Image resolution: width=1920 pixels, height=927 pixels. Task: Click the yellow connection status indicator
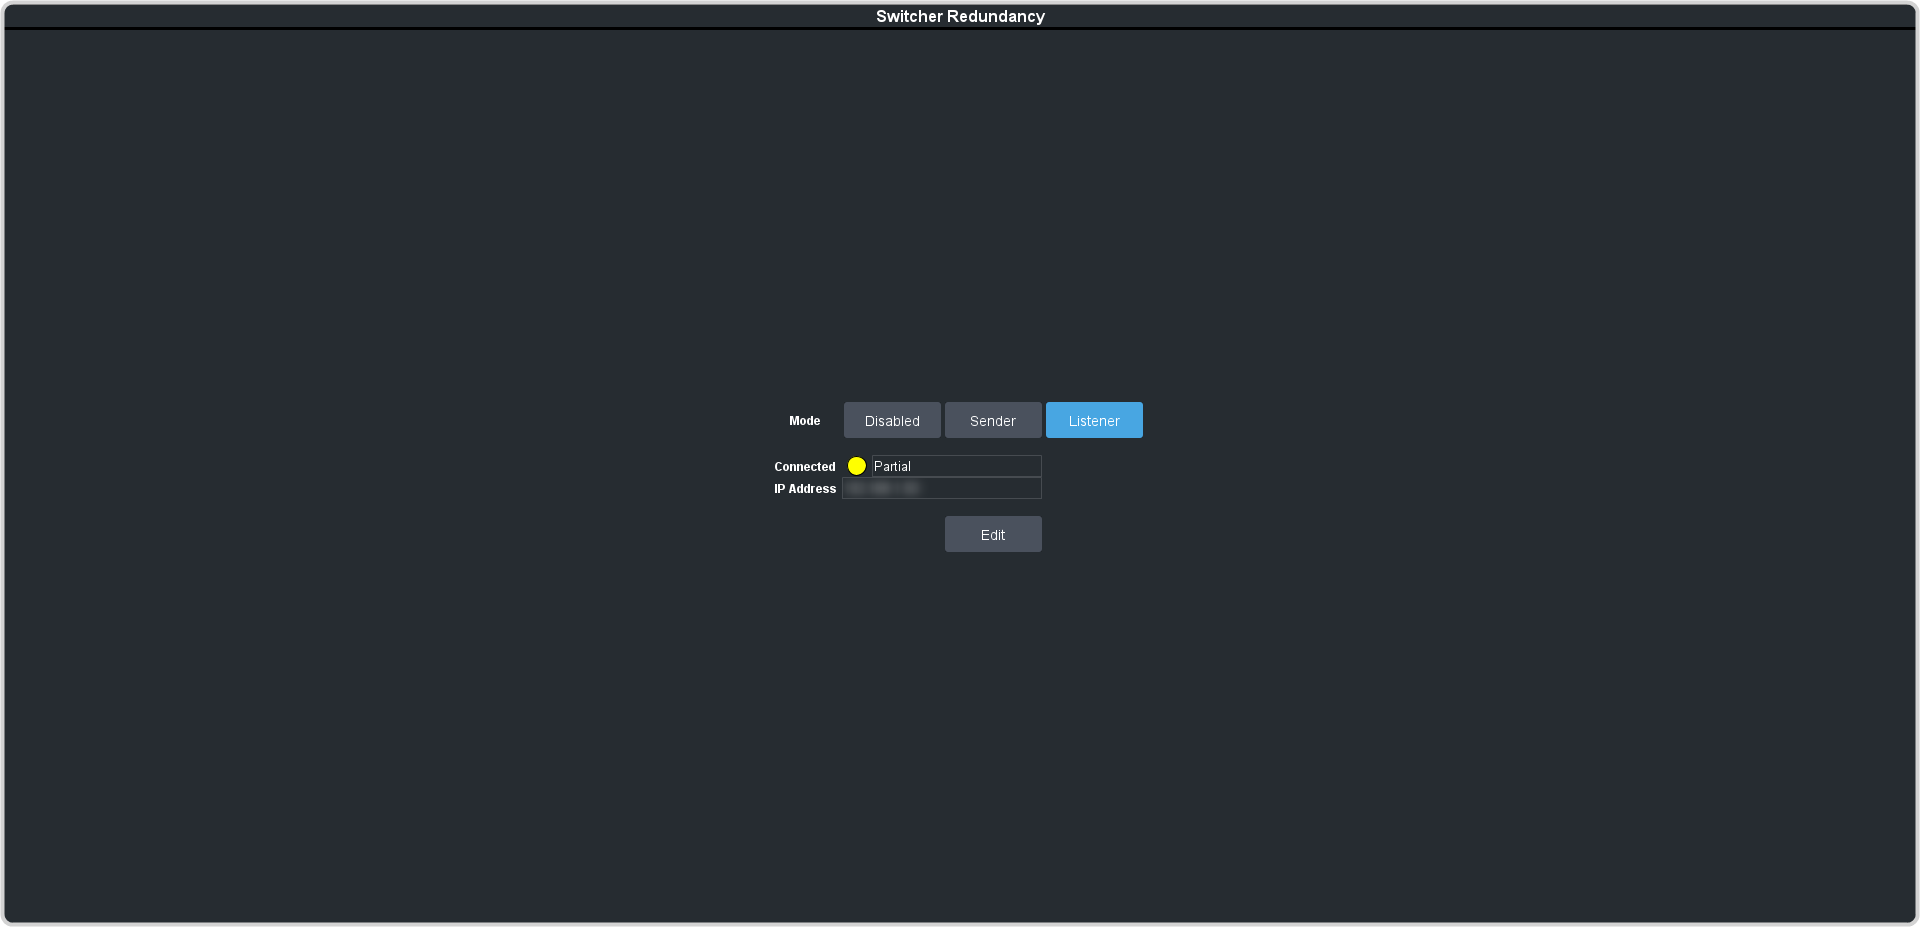857,466
